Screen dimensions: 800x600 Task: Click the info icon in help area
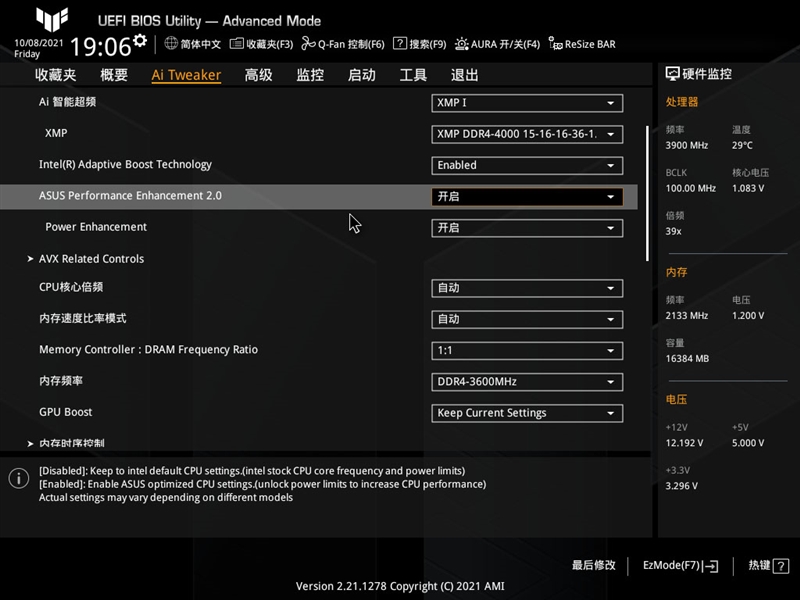pyautogui.click(x=19, y=478)
